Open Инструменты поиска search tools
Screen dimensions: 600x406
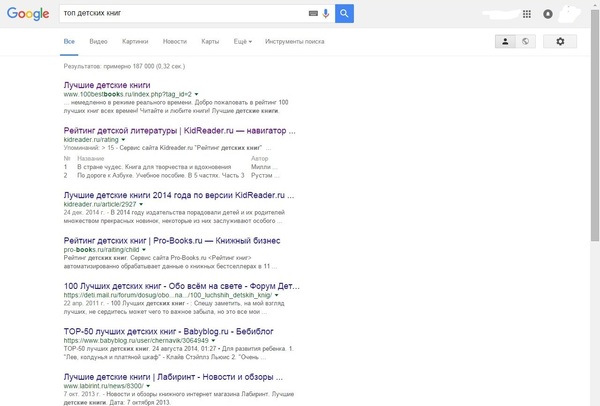(x=297, y=42)
